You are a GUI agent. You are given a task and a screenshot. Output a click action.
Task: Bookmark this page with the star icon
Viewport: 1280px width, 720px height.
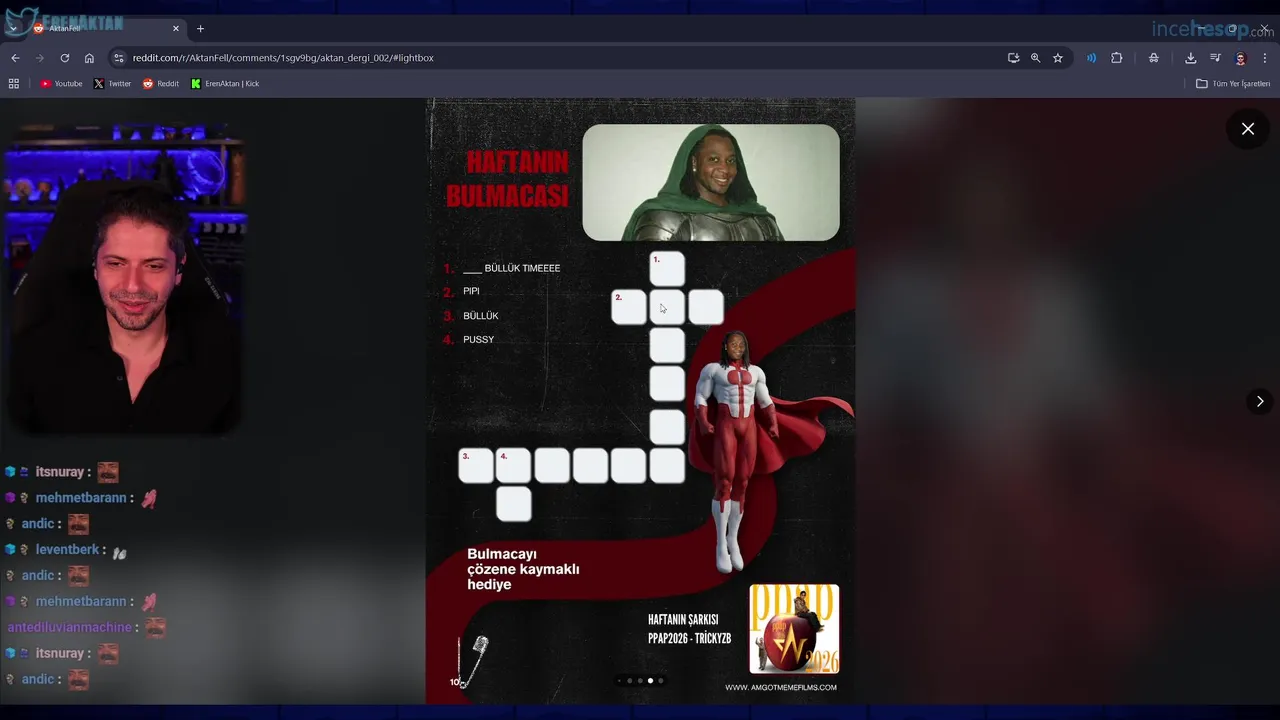click(x=1057, y=58)
